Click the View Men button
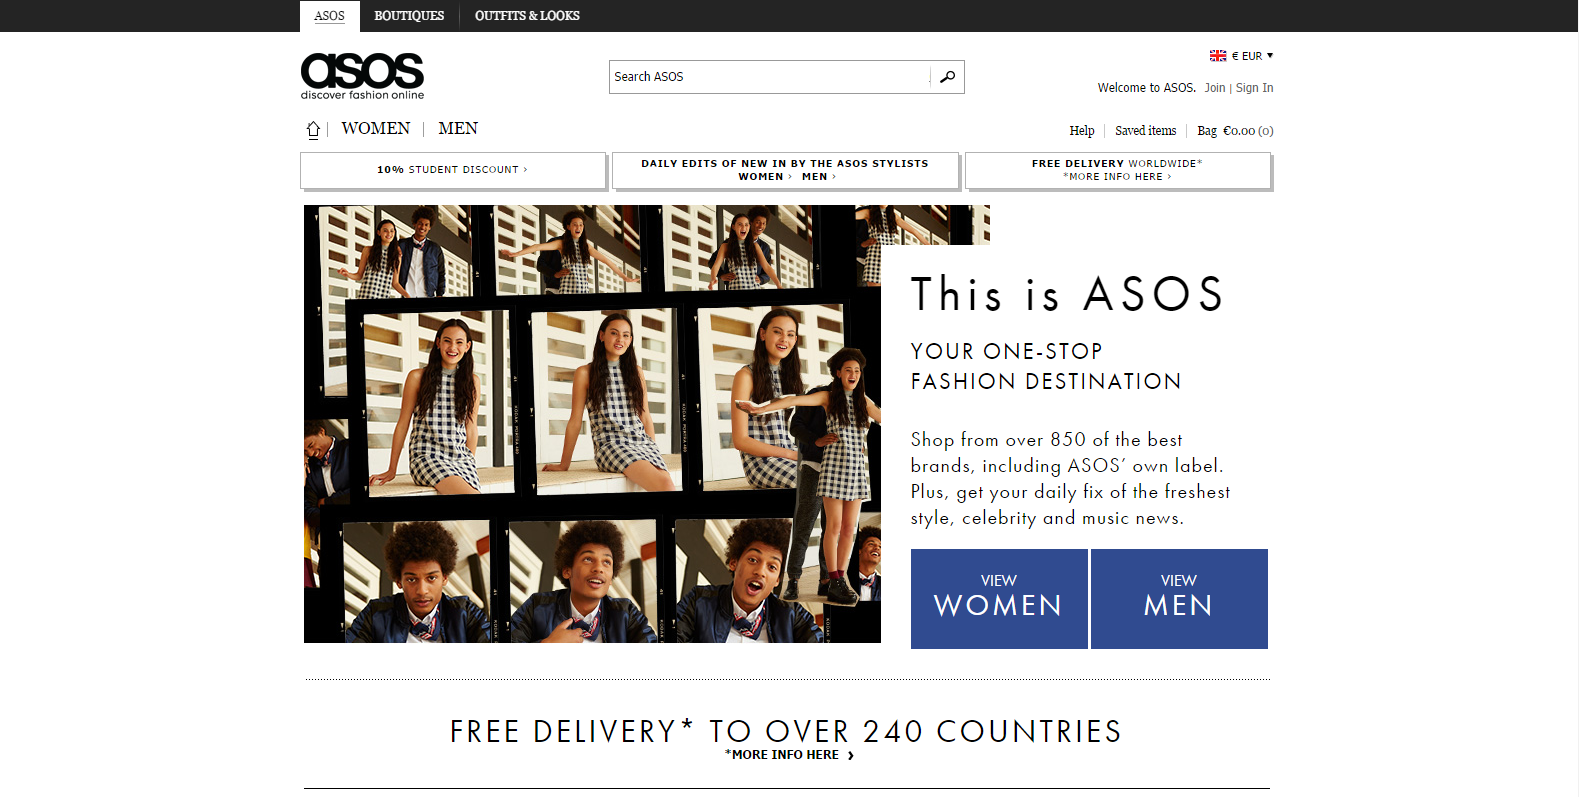Viewport: 1579px width, 797px height. (1179, 599)
